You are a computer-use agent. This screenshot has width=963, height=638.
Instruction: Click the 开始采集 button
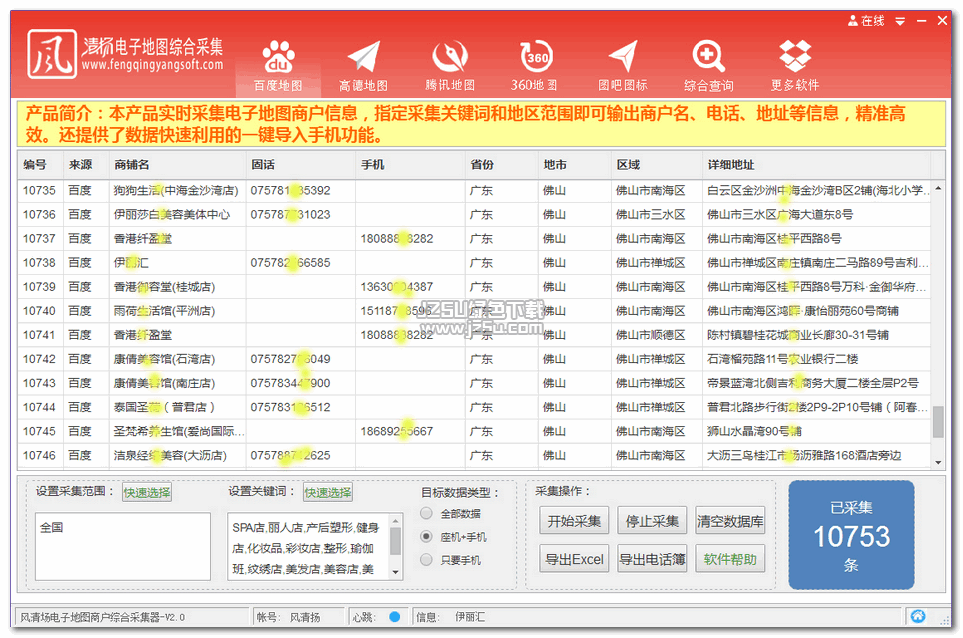pos(574,521)
